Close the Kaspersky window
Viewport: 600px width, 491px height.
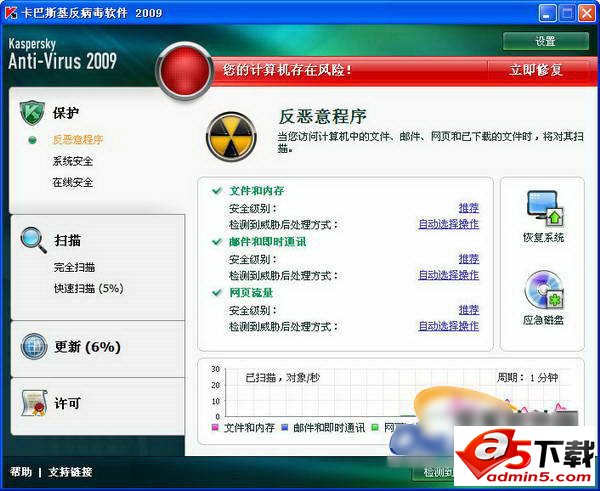(587, 13)
